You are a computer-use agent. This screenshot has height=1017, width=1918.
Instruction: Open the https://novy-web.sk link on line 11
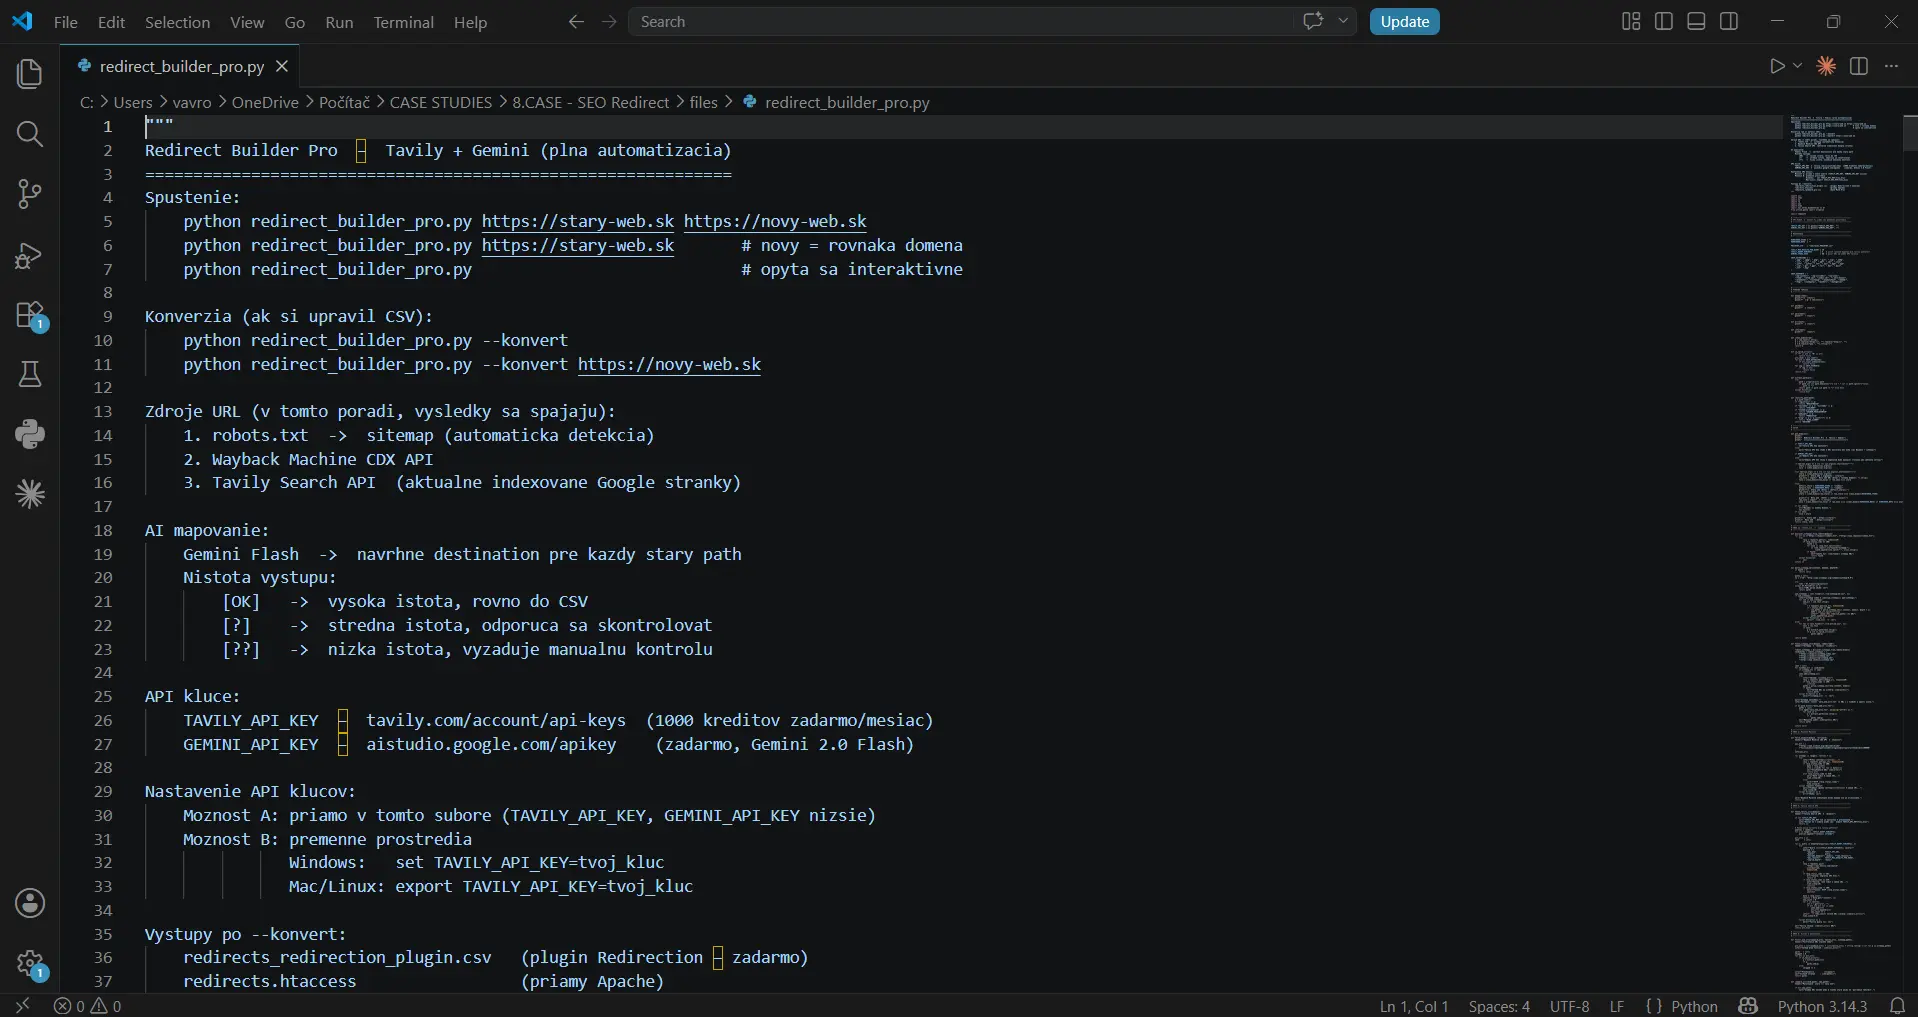point(669,364)
